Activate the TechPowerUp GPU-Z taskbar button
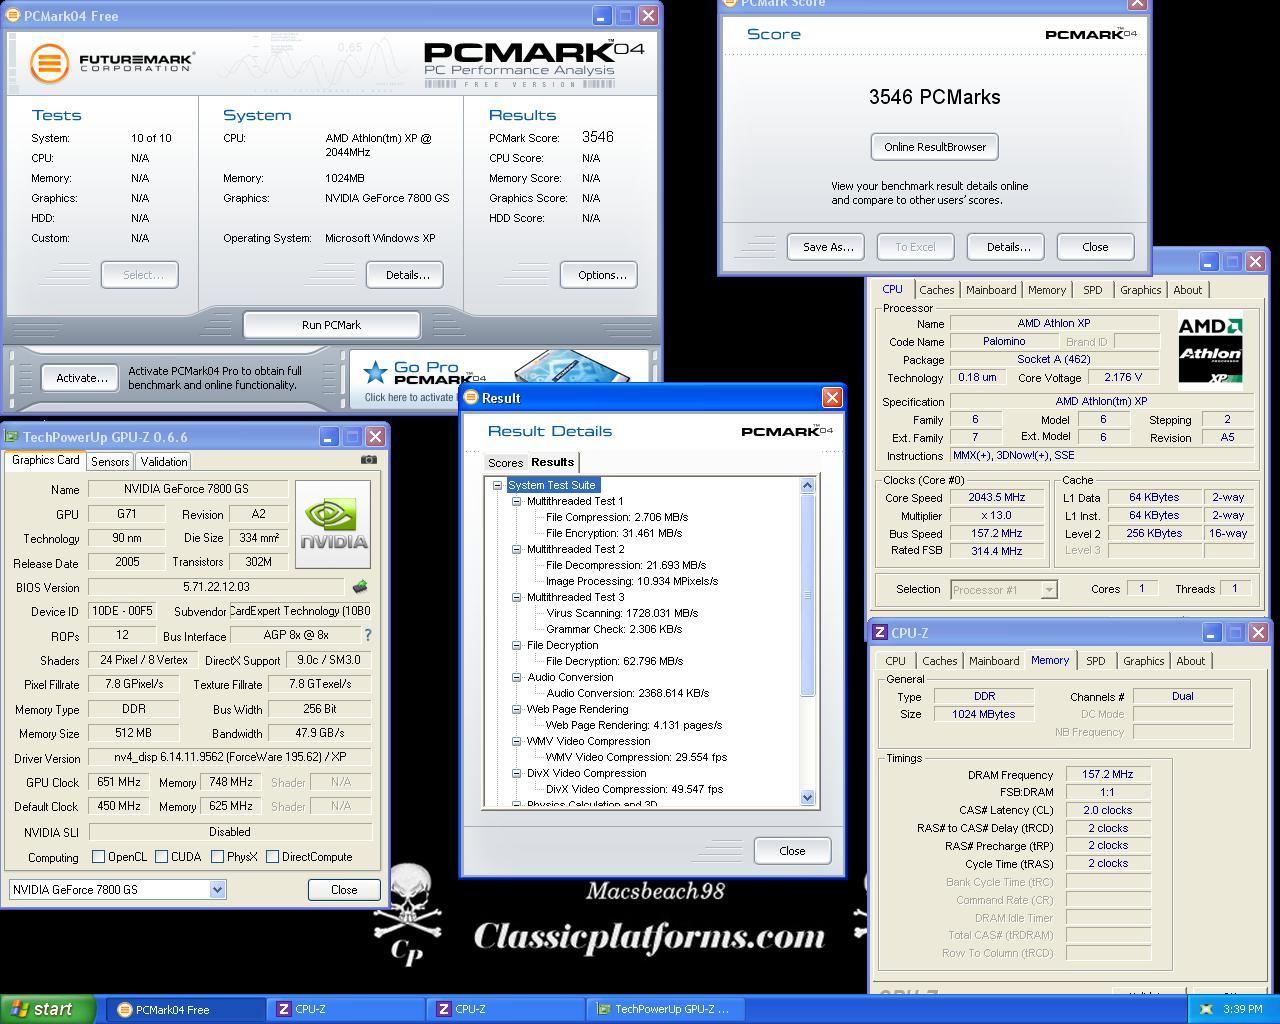Screen dimensions: 1280x1024 (666, 1010)
